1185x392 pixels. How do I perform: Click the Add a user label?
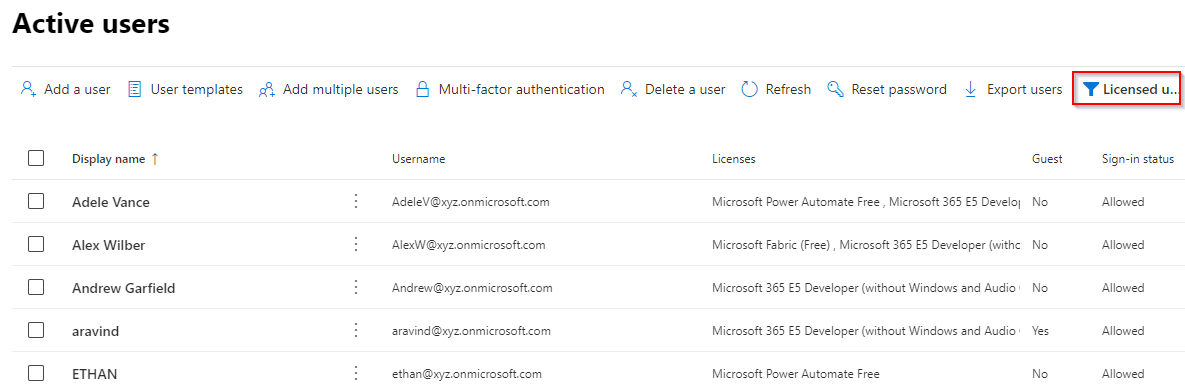pos(77,89)
